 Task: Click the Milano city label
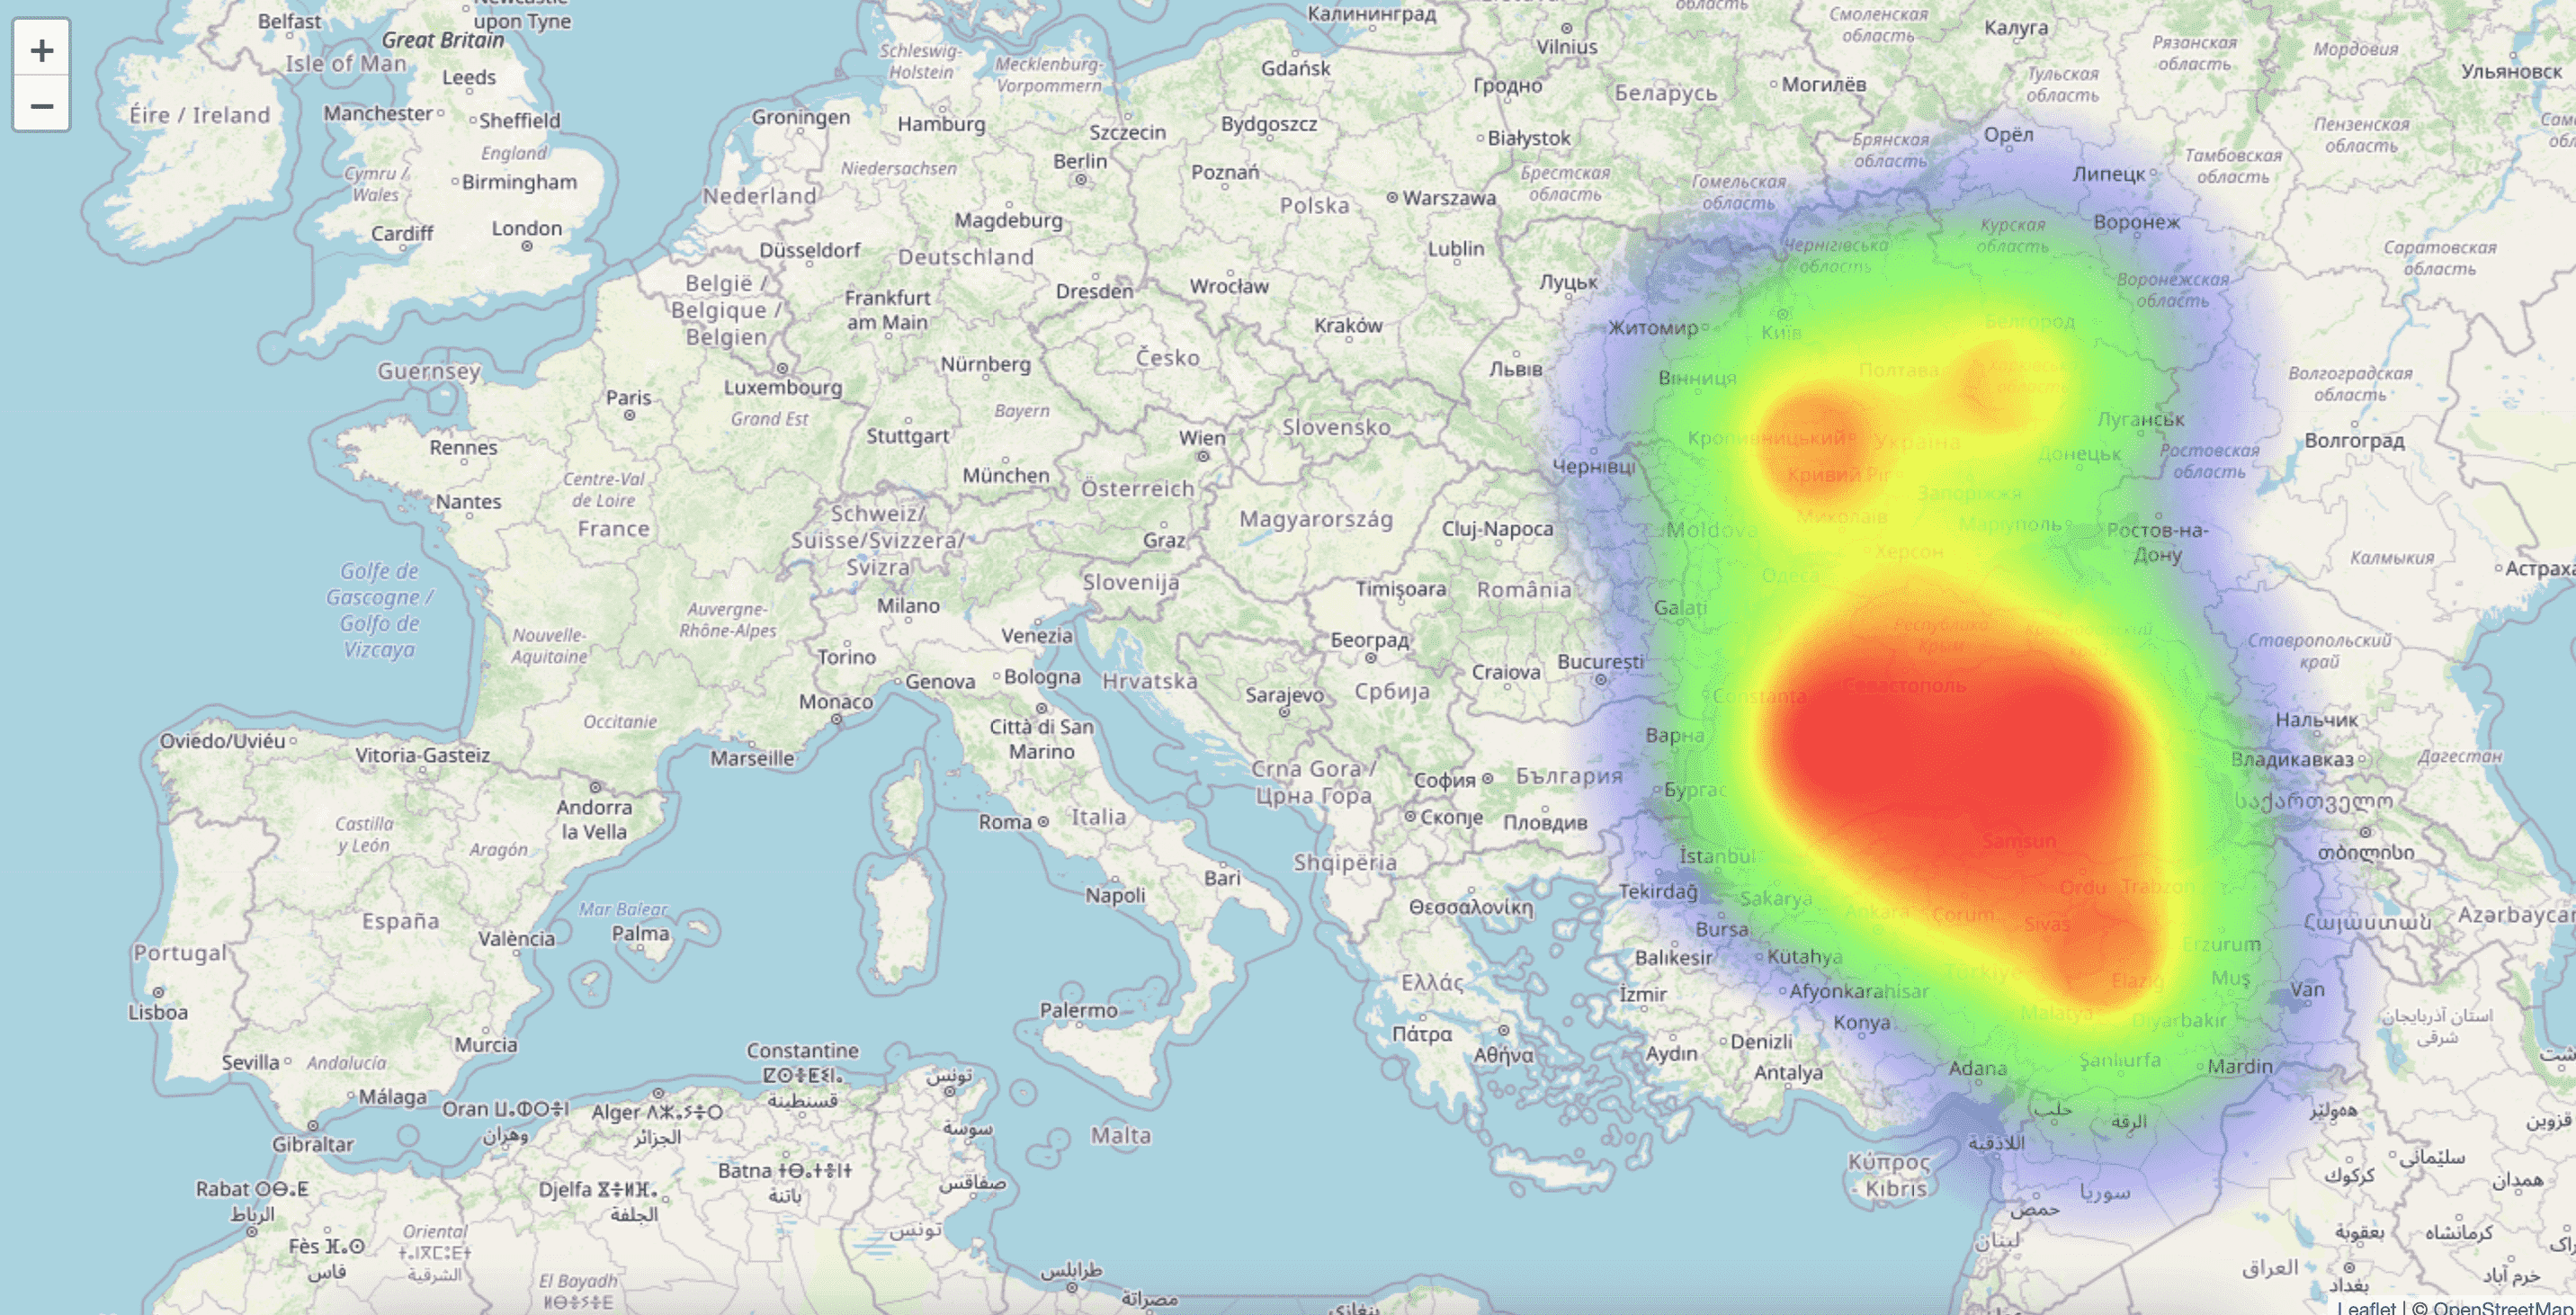(x=908, y=605)
